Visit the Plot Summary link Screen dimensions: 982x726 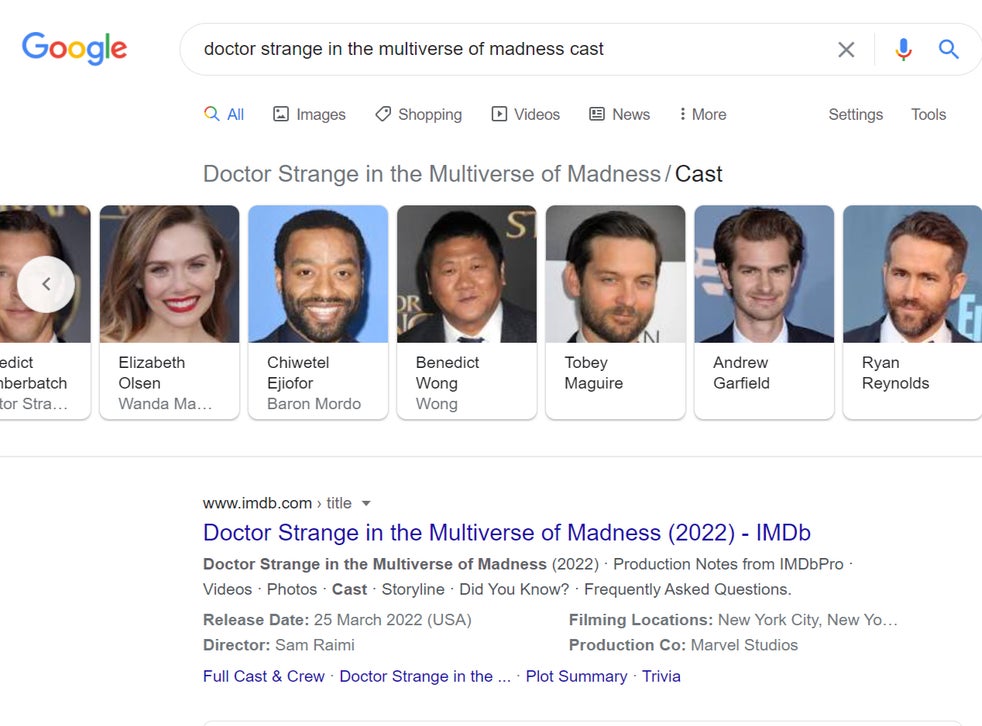coord(576,676)
